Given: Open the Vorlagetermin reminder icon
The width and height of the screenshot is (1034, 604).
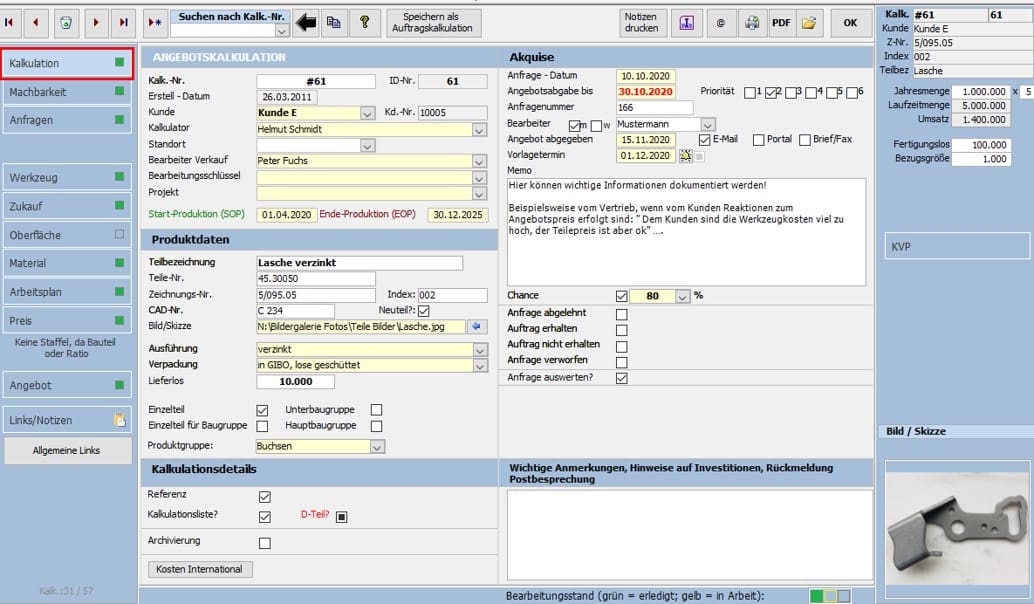Looking at the screenshot, I should (686, 156).
